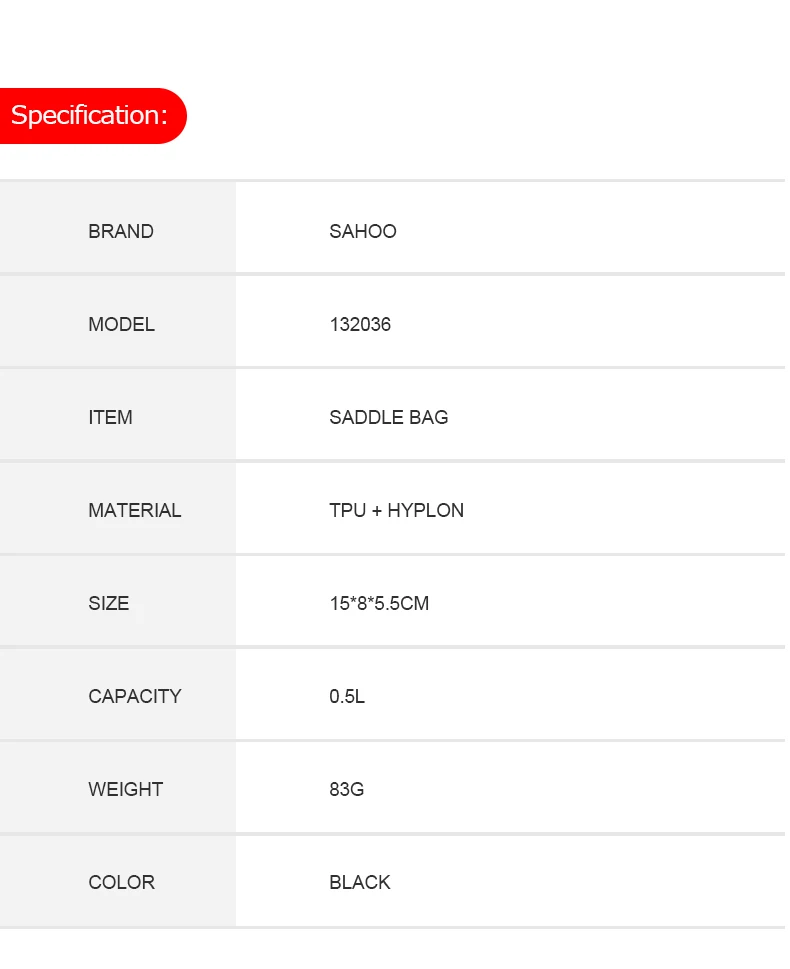Click the 83G weight value
The height and width of the screenshot is (969, 790).
coord(346,789)
